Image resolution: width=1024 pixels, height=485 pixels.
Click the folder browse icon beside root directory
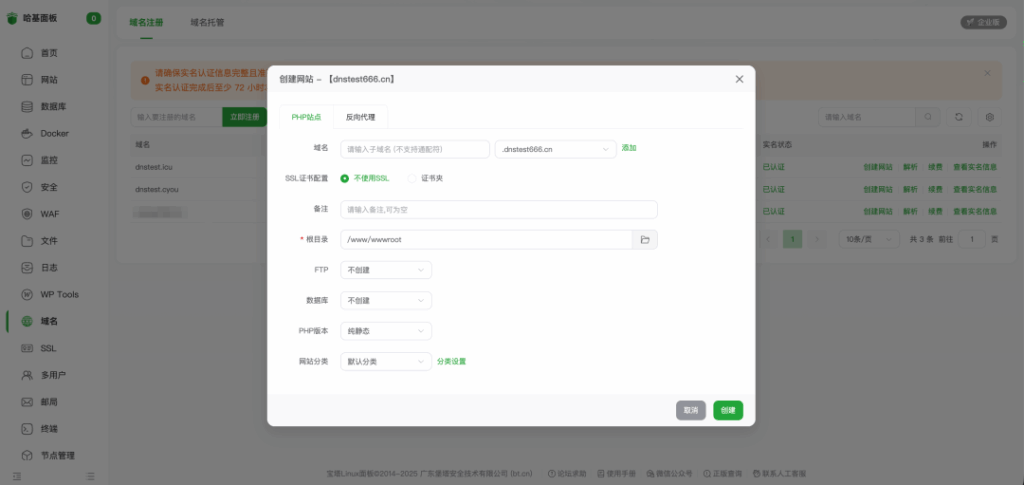[x=645, y=240]
